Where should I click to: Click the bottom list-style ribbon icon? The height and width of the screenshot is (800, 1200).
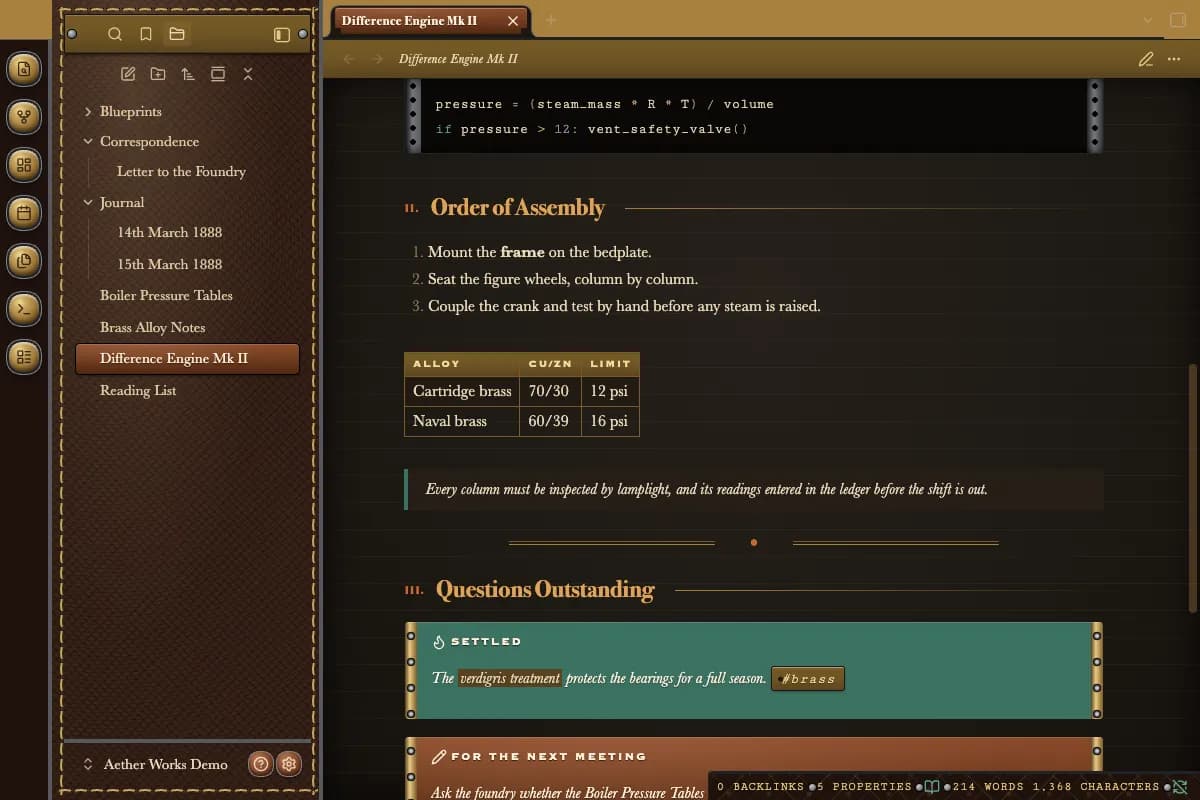(x=24, y=357)
